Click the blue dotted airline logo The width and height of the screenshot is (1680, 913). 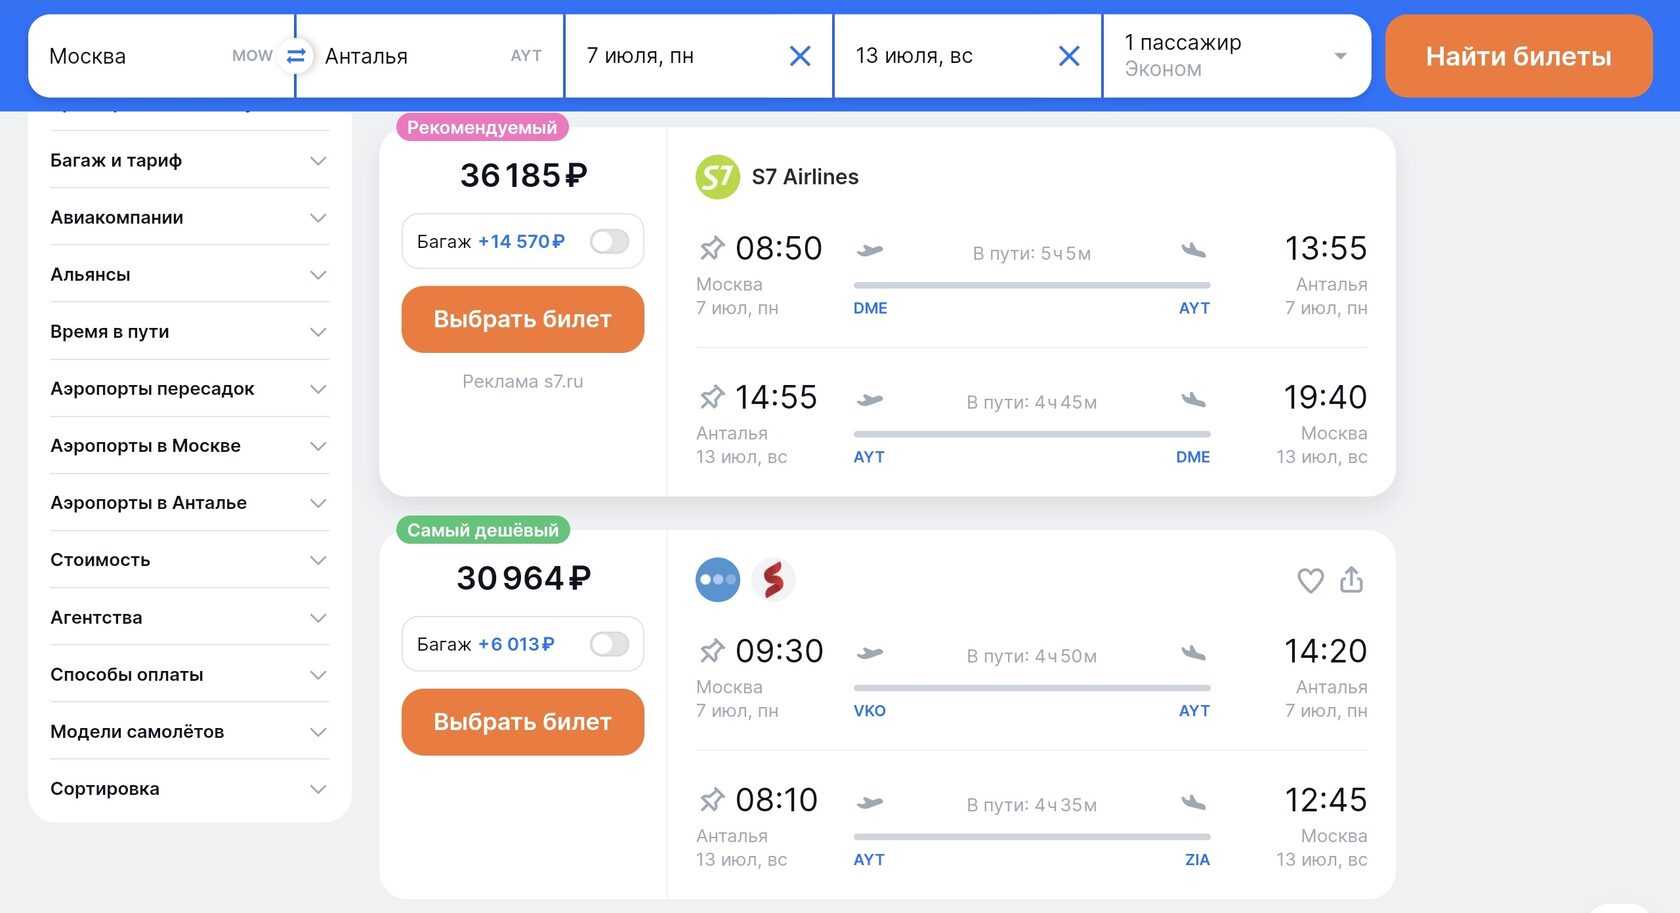717,579
